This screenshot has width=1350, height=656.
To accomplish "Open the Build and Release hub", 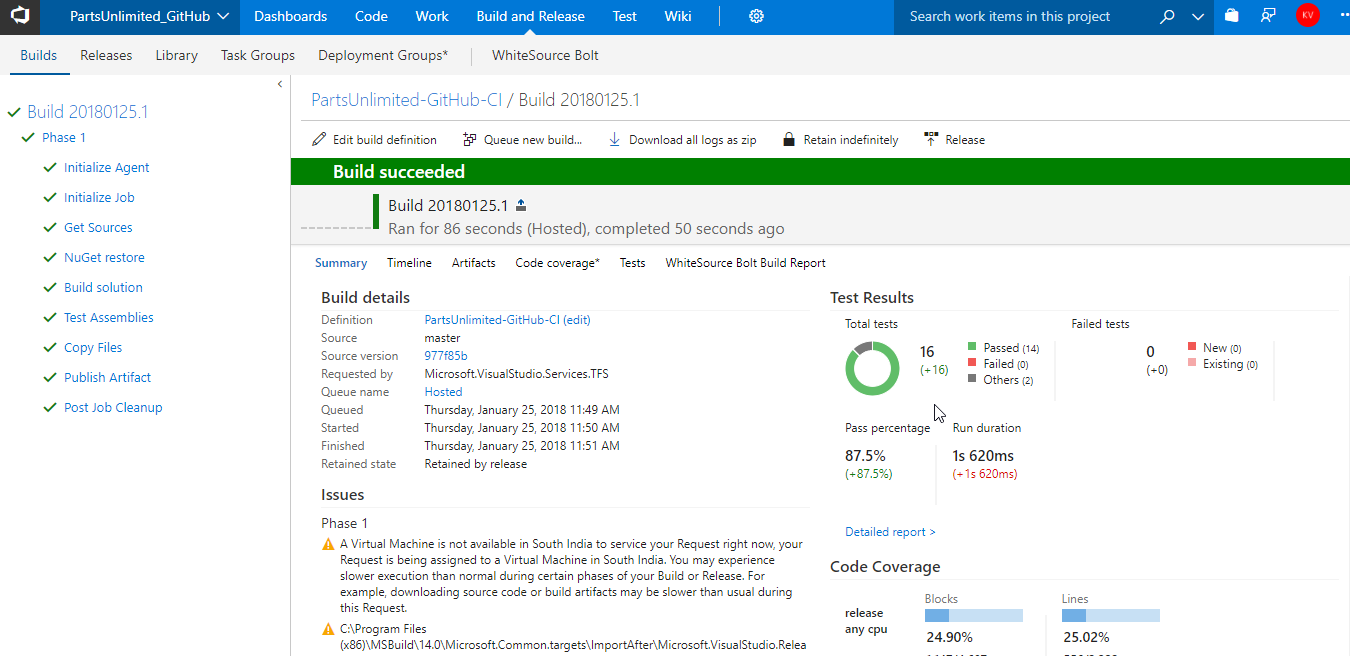I will click(x=531, y=17).
